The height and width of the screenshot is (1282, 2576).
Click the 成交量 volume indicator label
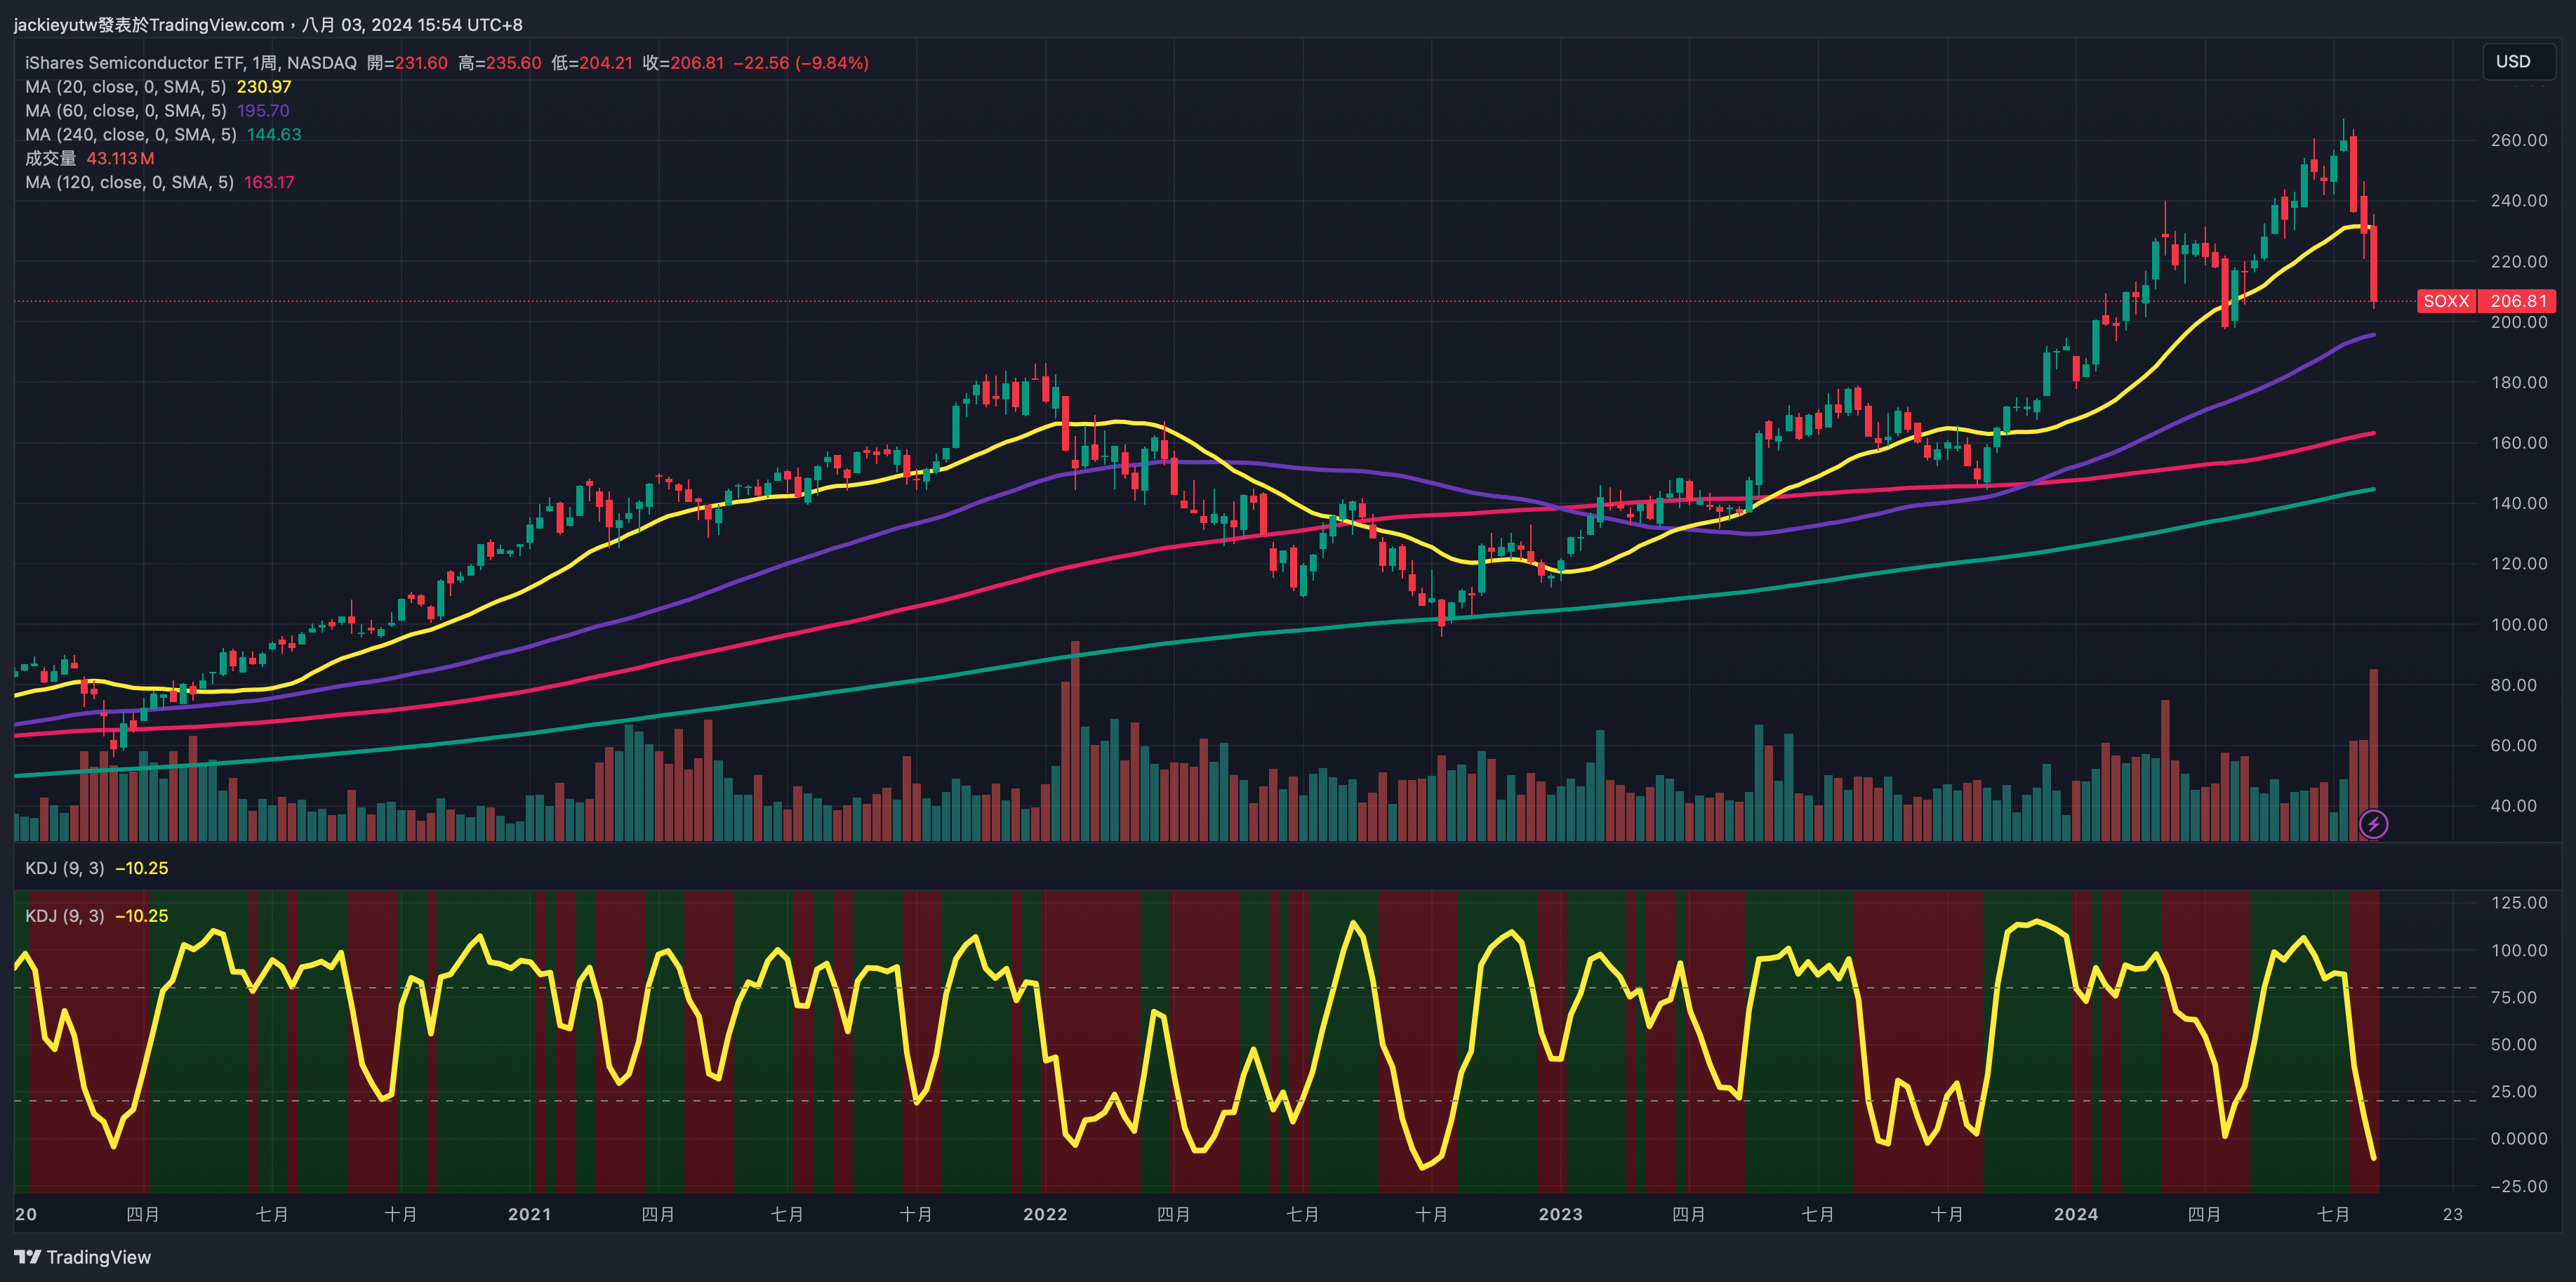(50, 158)
